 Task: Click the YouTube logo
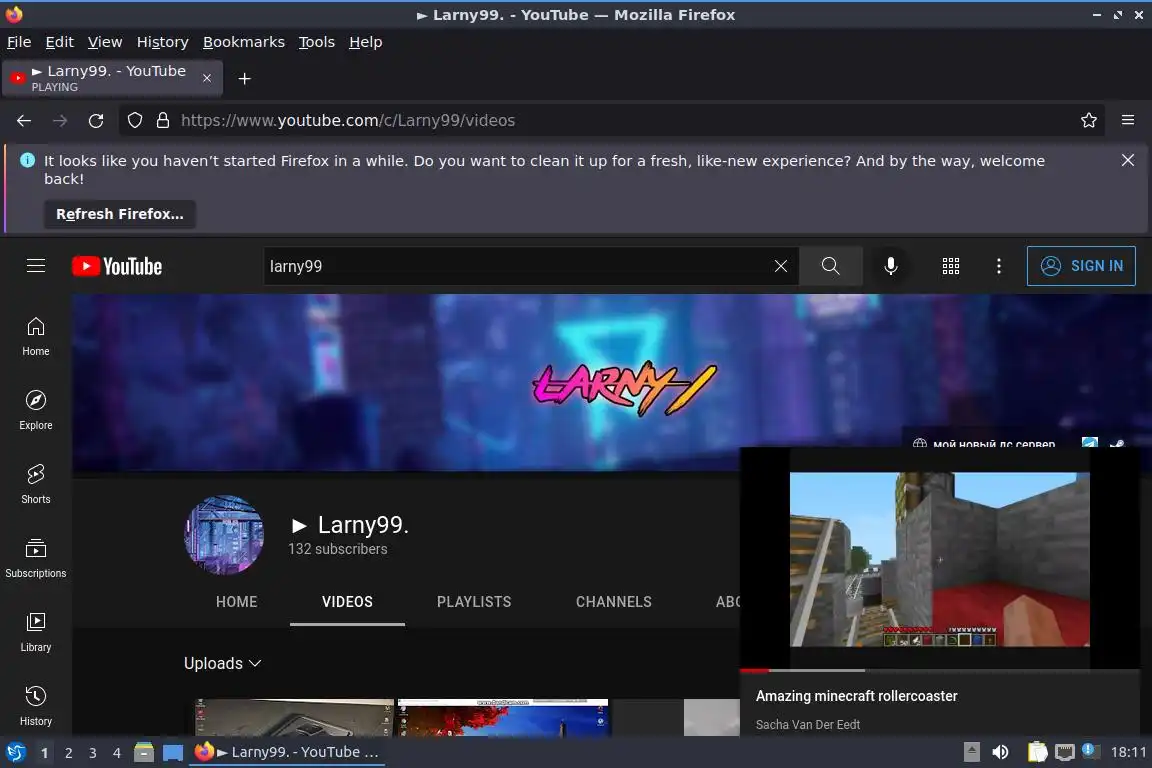(x=117, y=266)
